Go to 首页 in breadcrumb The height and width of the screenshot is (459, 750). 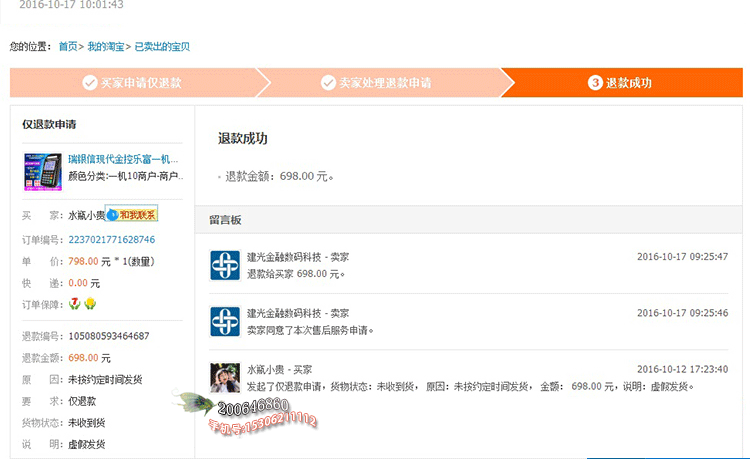[x=67, y=47]
